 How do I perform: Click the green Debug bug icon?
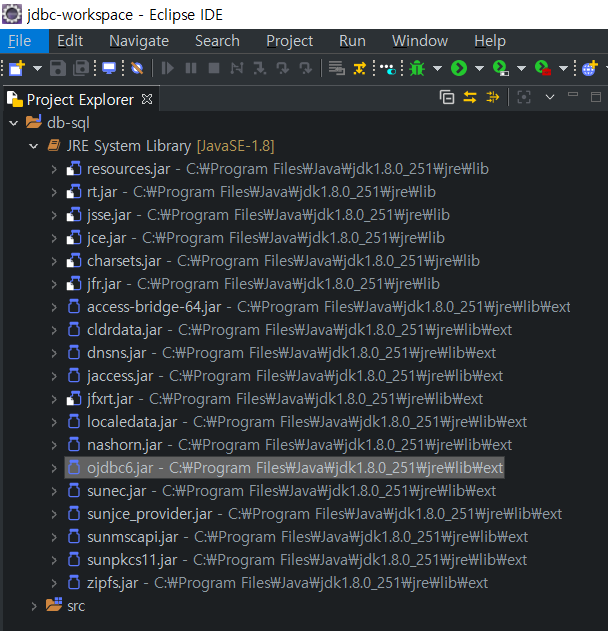417,68
